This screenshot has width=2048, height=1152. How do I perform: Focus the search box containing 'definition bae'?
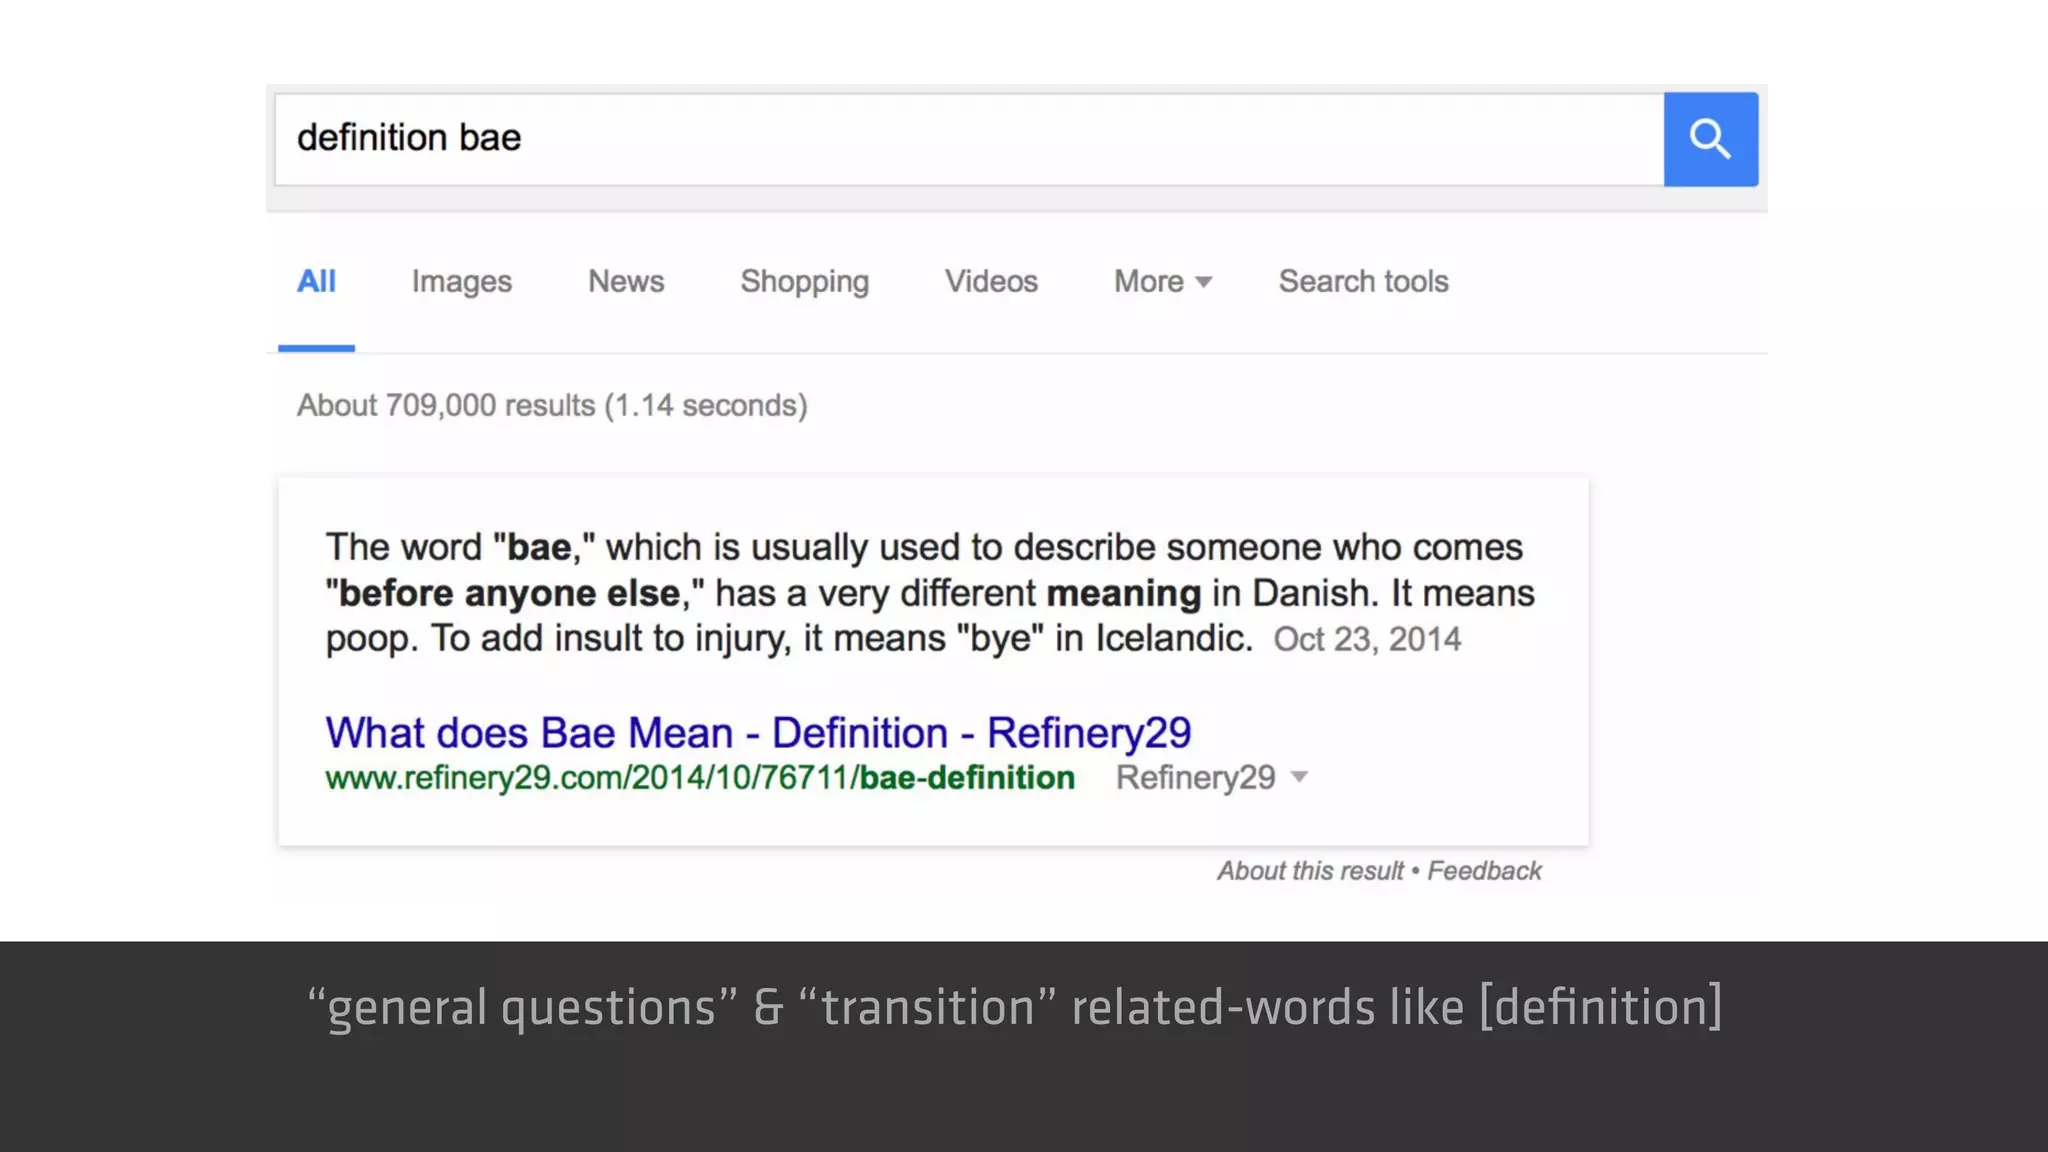tap(969, 139)
